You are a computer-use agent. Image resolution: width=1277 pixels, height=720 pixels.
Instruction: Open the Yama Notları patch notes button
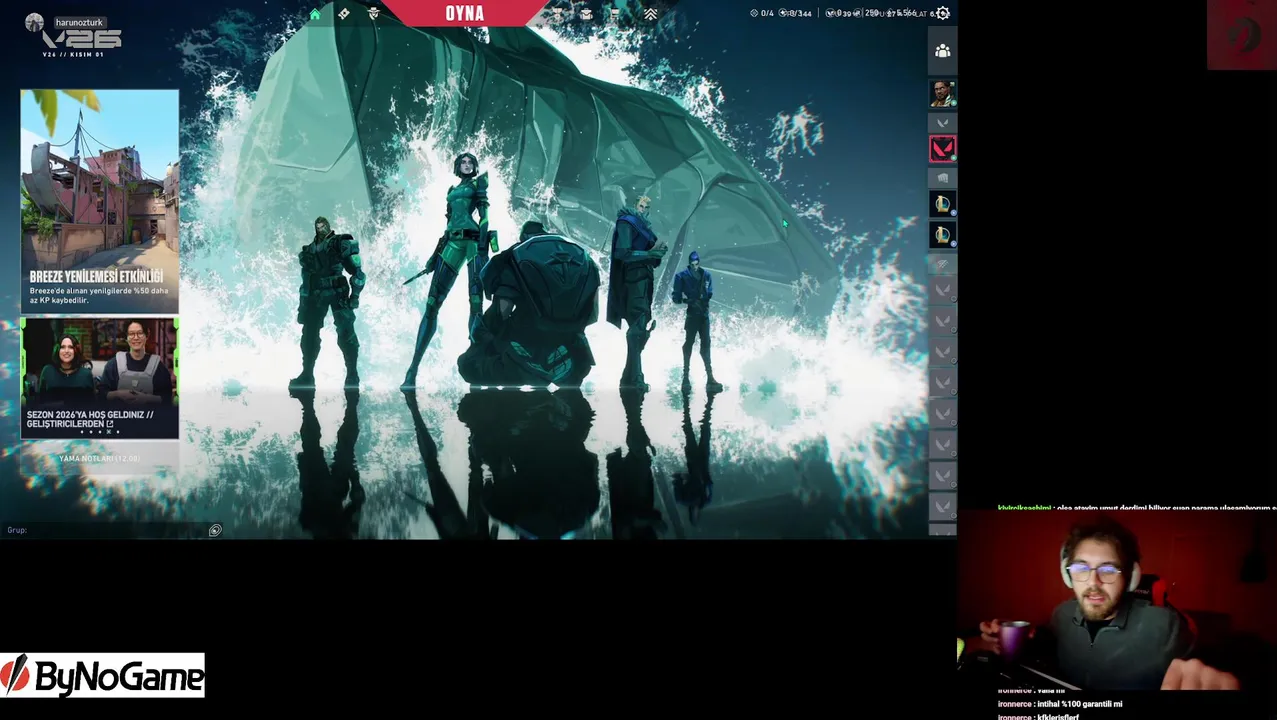[100, 458]
